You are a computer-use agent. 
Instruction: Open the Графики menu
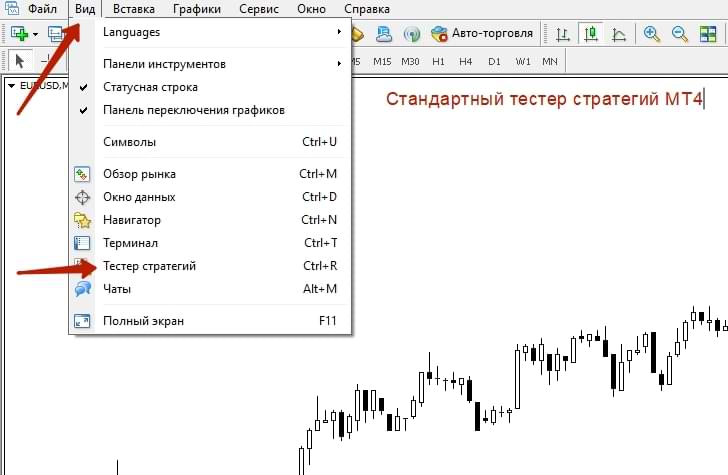tap(196, 8)
